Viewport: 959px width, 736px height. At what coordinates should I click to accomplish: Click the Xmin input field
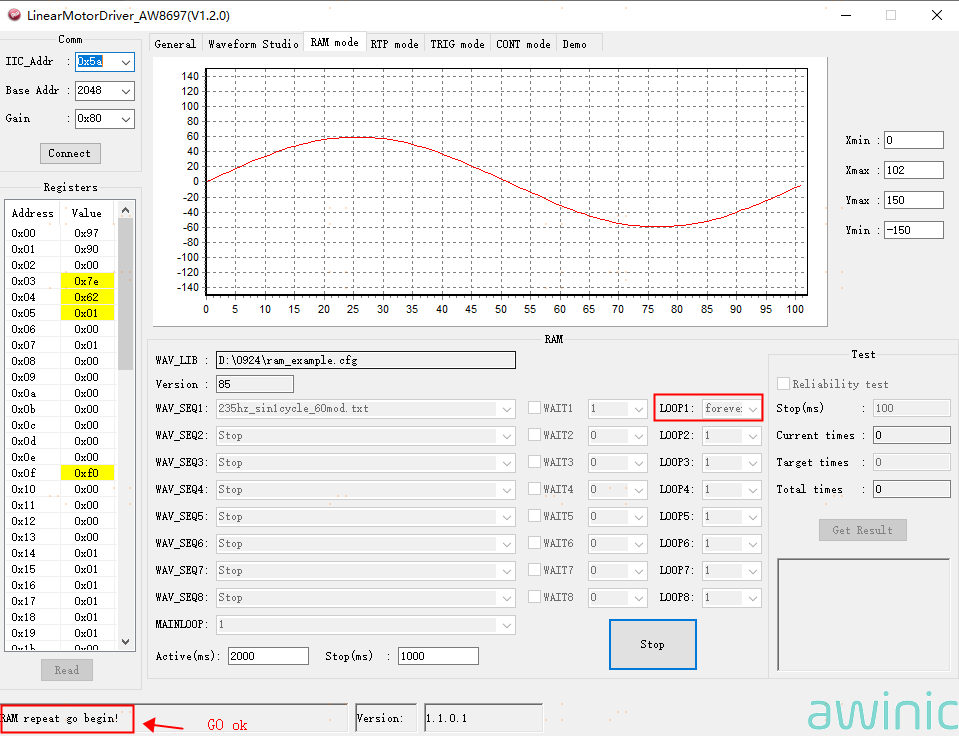click(914, 140)
